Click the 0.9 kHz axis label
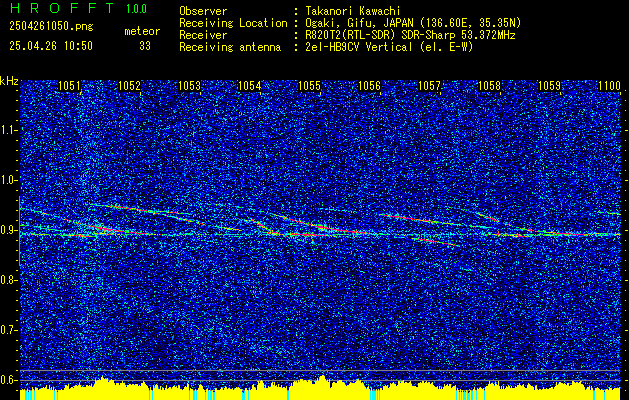This screenshot has width=629, height=400. click(8, 230)
